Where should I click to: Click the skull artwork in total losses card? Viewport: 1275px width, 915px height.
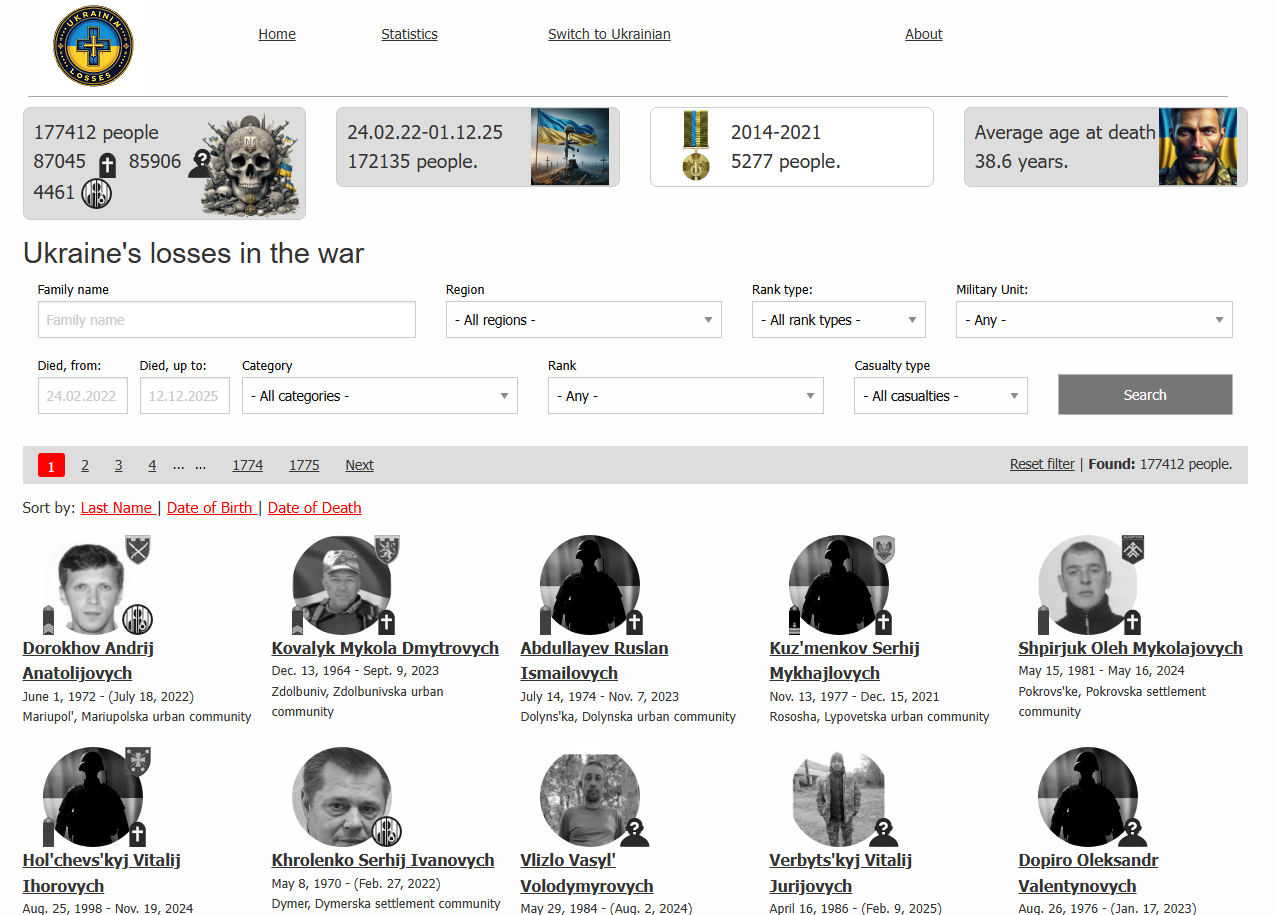click(250, 164)
